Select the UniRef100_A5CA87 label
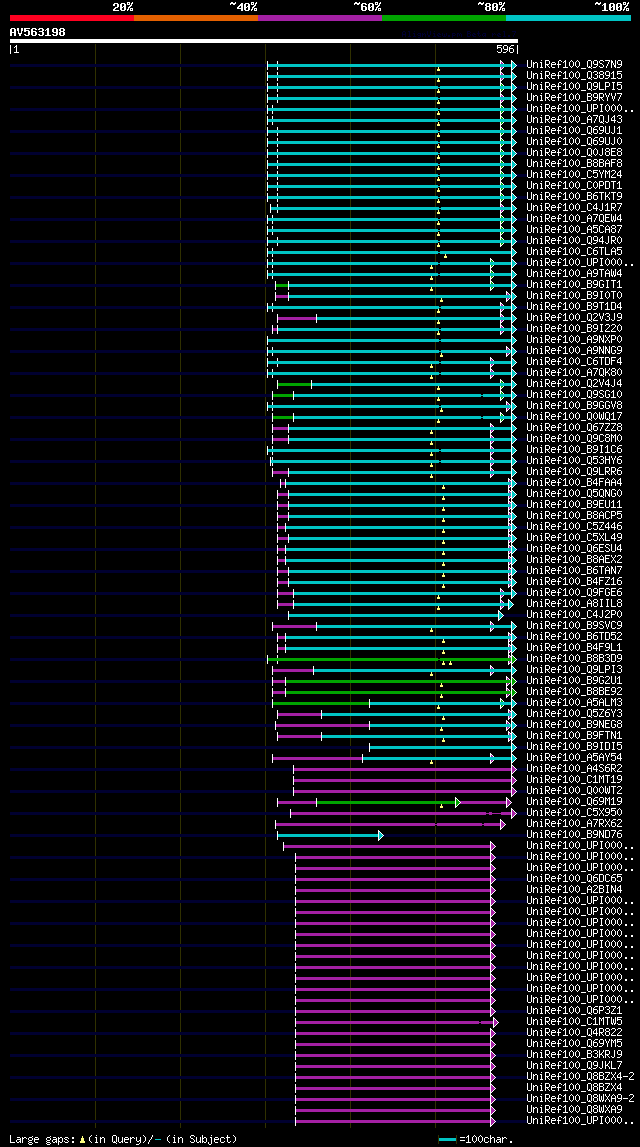This screenshot has width=640, height=1147. 574,229
